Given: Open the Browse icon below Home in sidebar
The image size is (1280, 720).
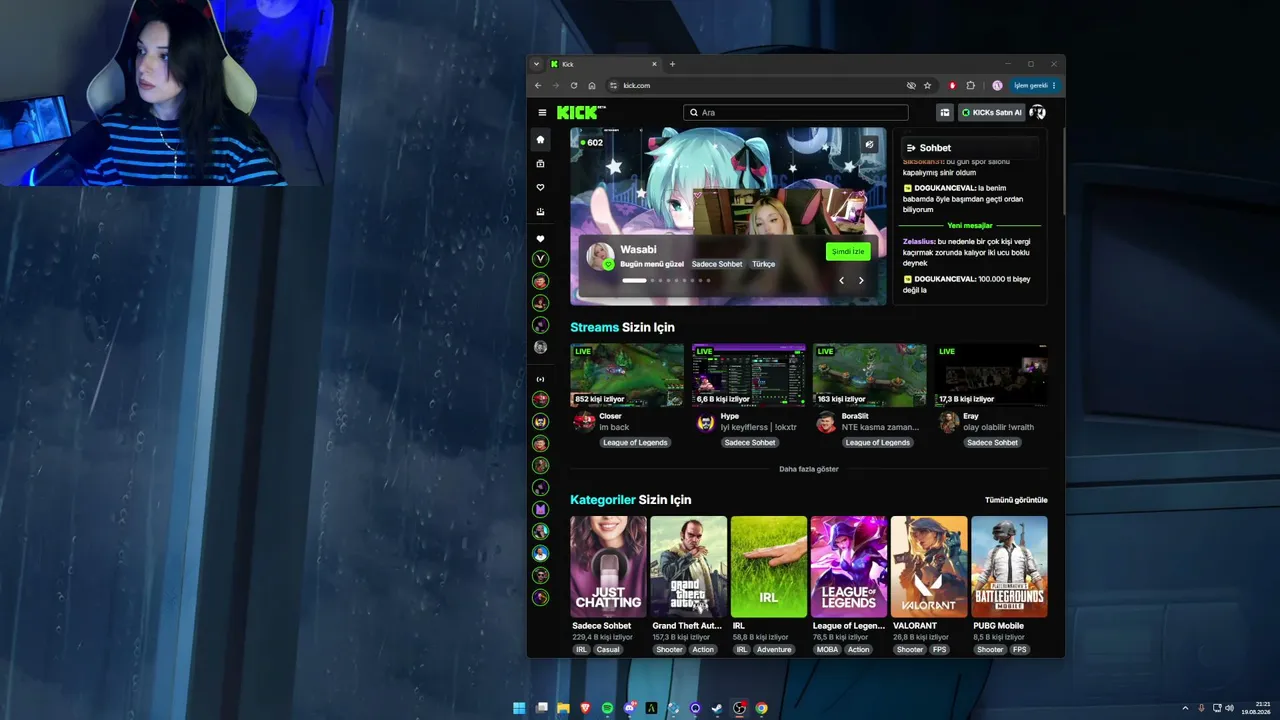Looking at the screenshot, I should (541, 164).
